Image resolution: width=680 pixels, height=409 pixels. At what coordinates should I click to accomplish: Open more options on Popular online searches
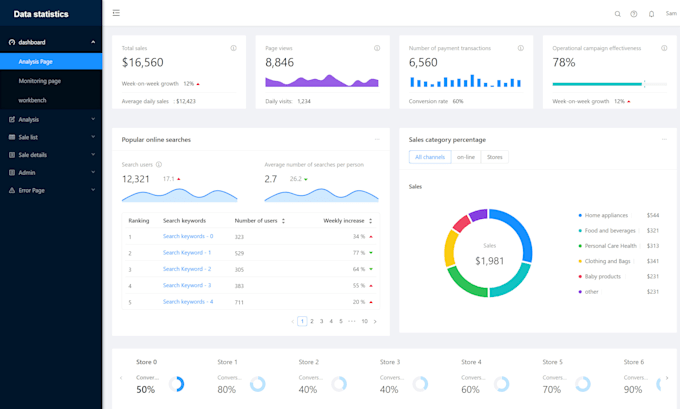[x=377, y=139]
